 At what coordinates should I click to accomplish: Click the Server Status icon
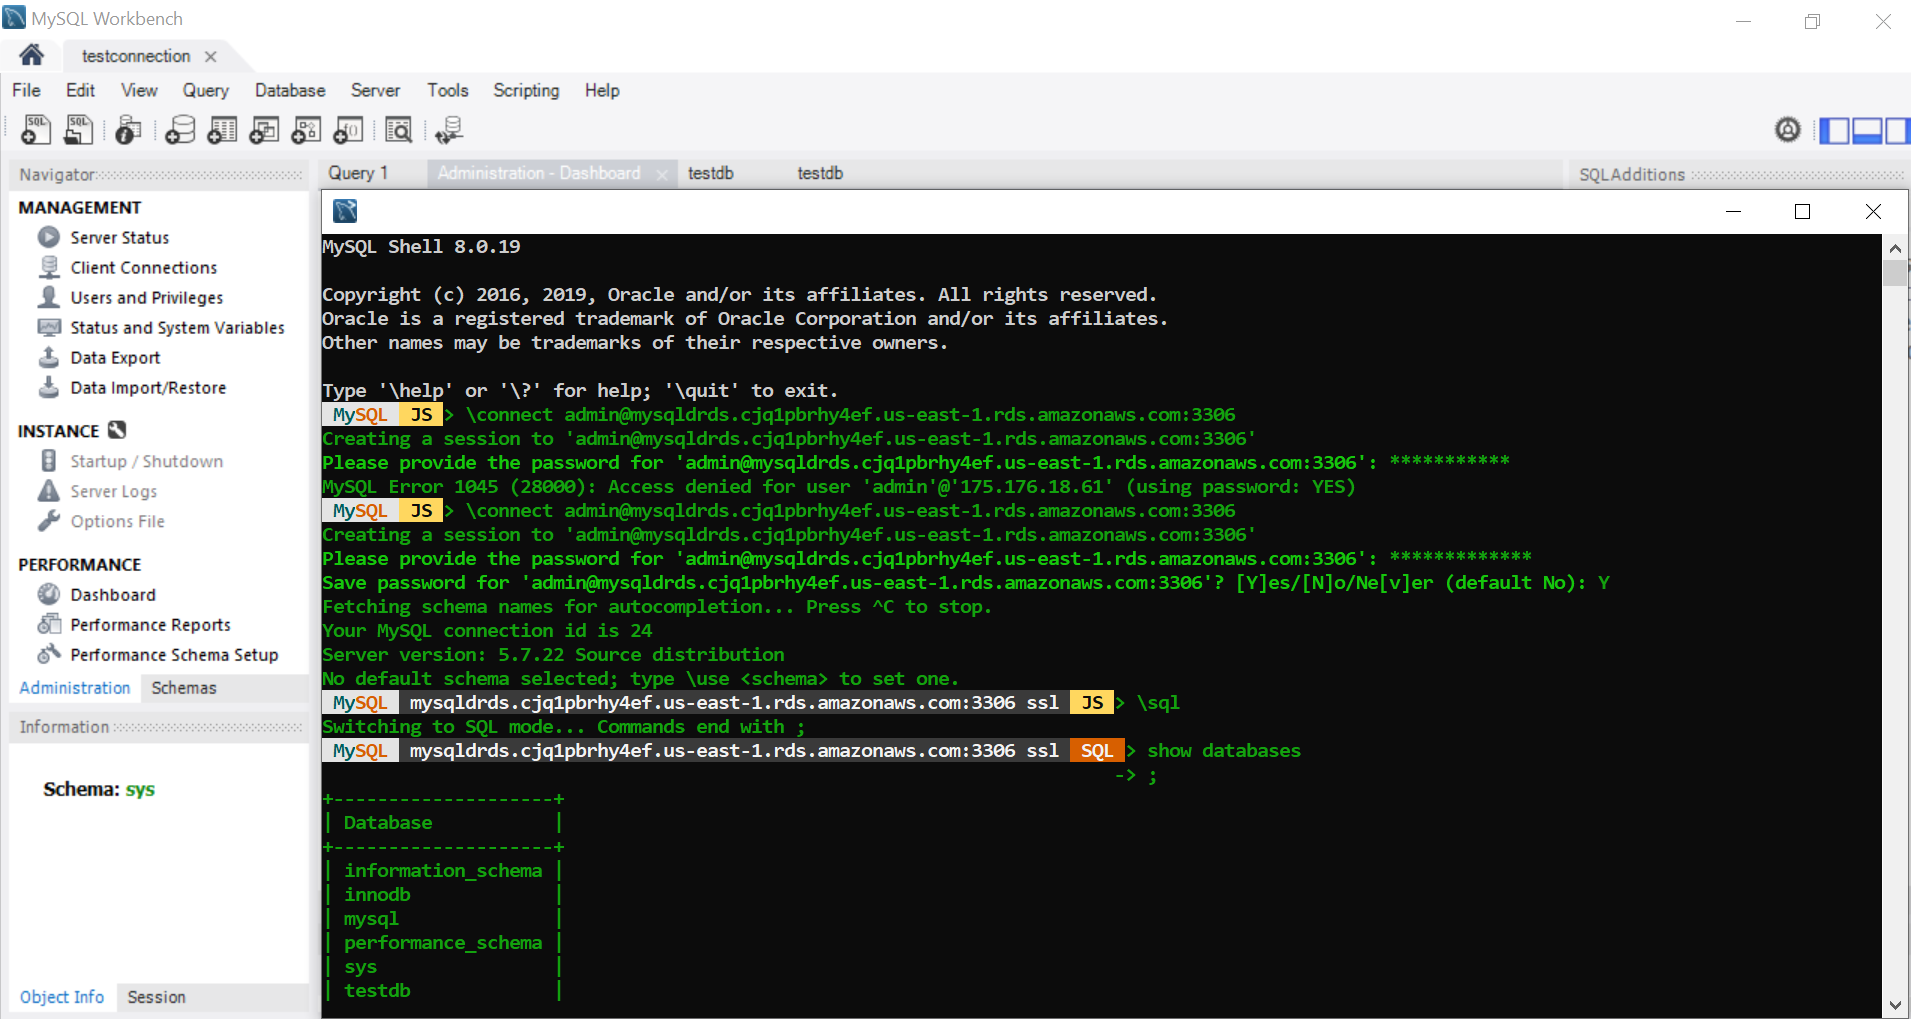tap(49, 237)
